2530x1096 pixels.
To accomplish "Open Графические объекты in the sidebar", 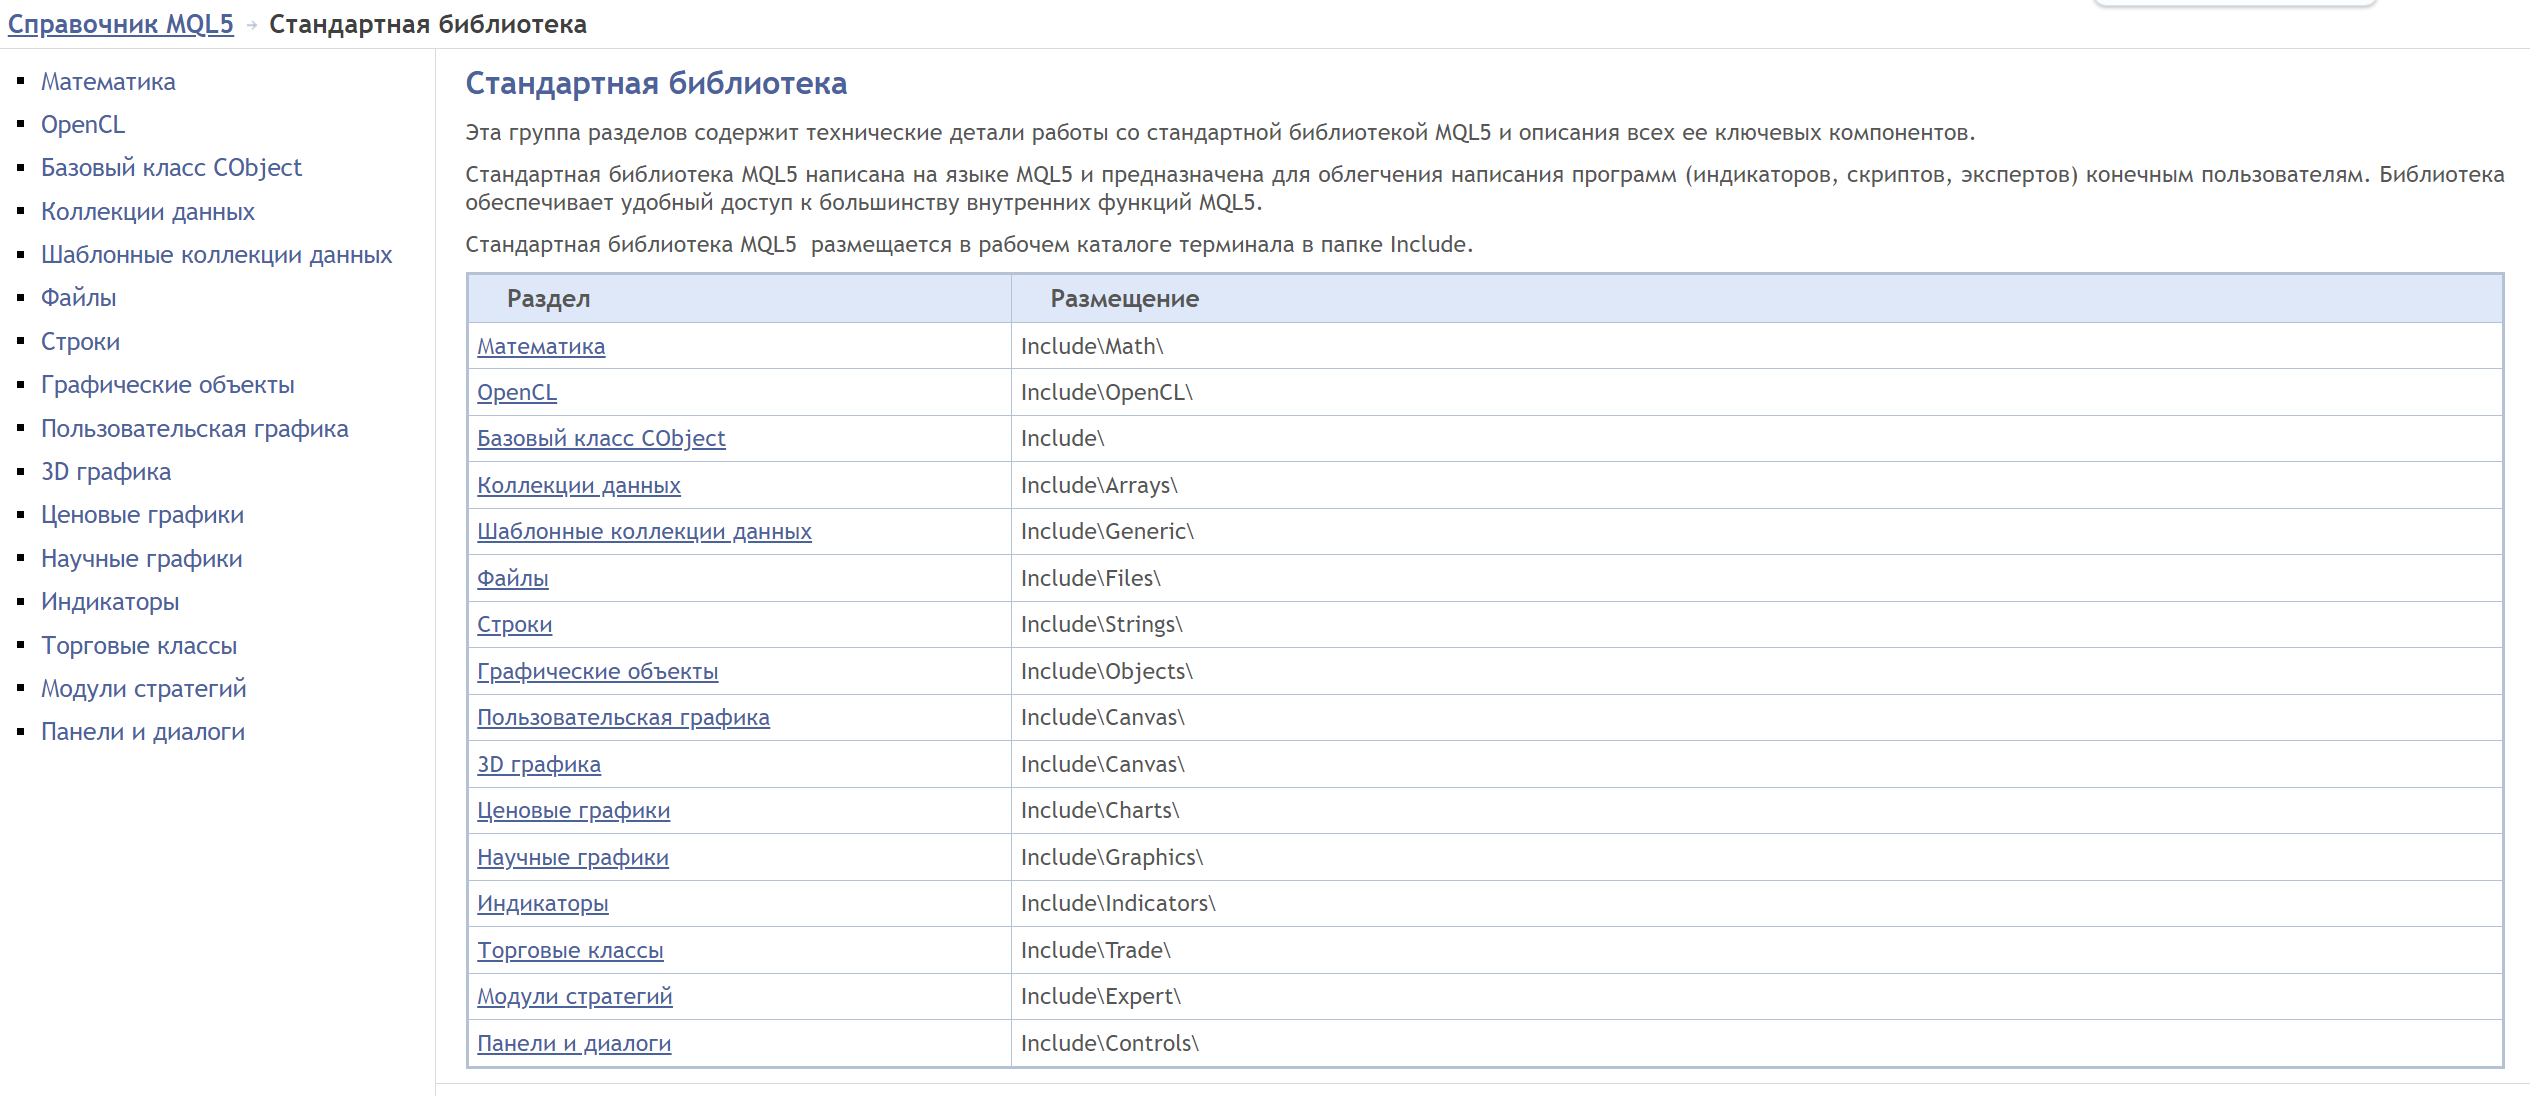I will 167,385.
